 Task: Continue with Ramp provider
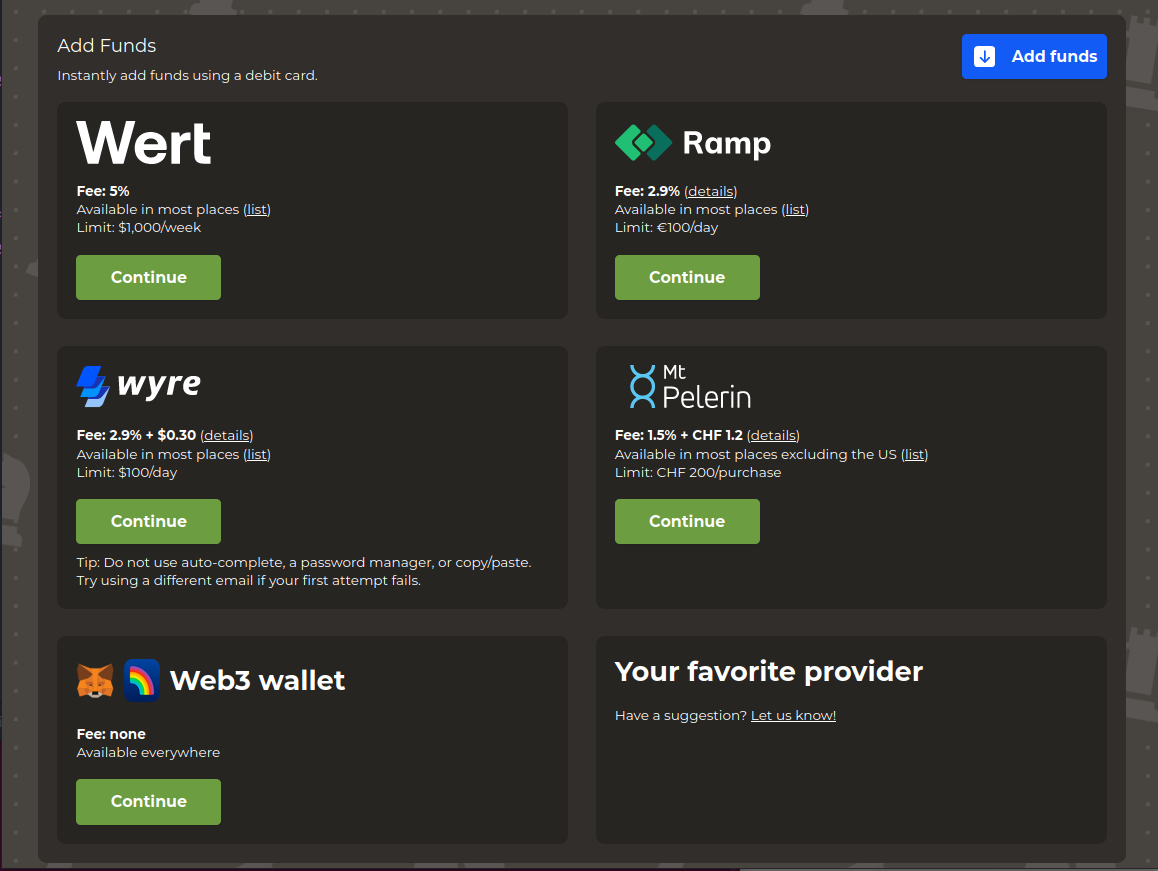pos(687,277)
